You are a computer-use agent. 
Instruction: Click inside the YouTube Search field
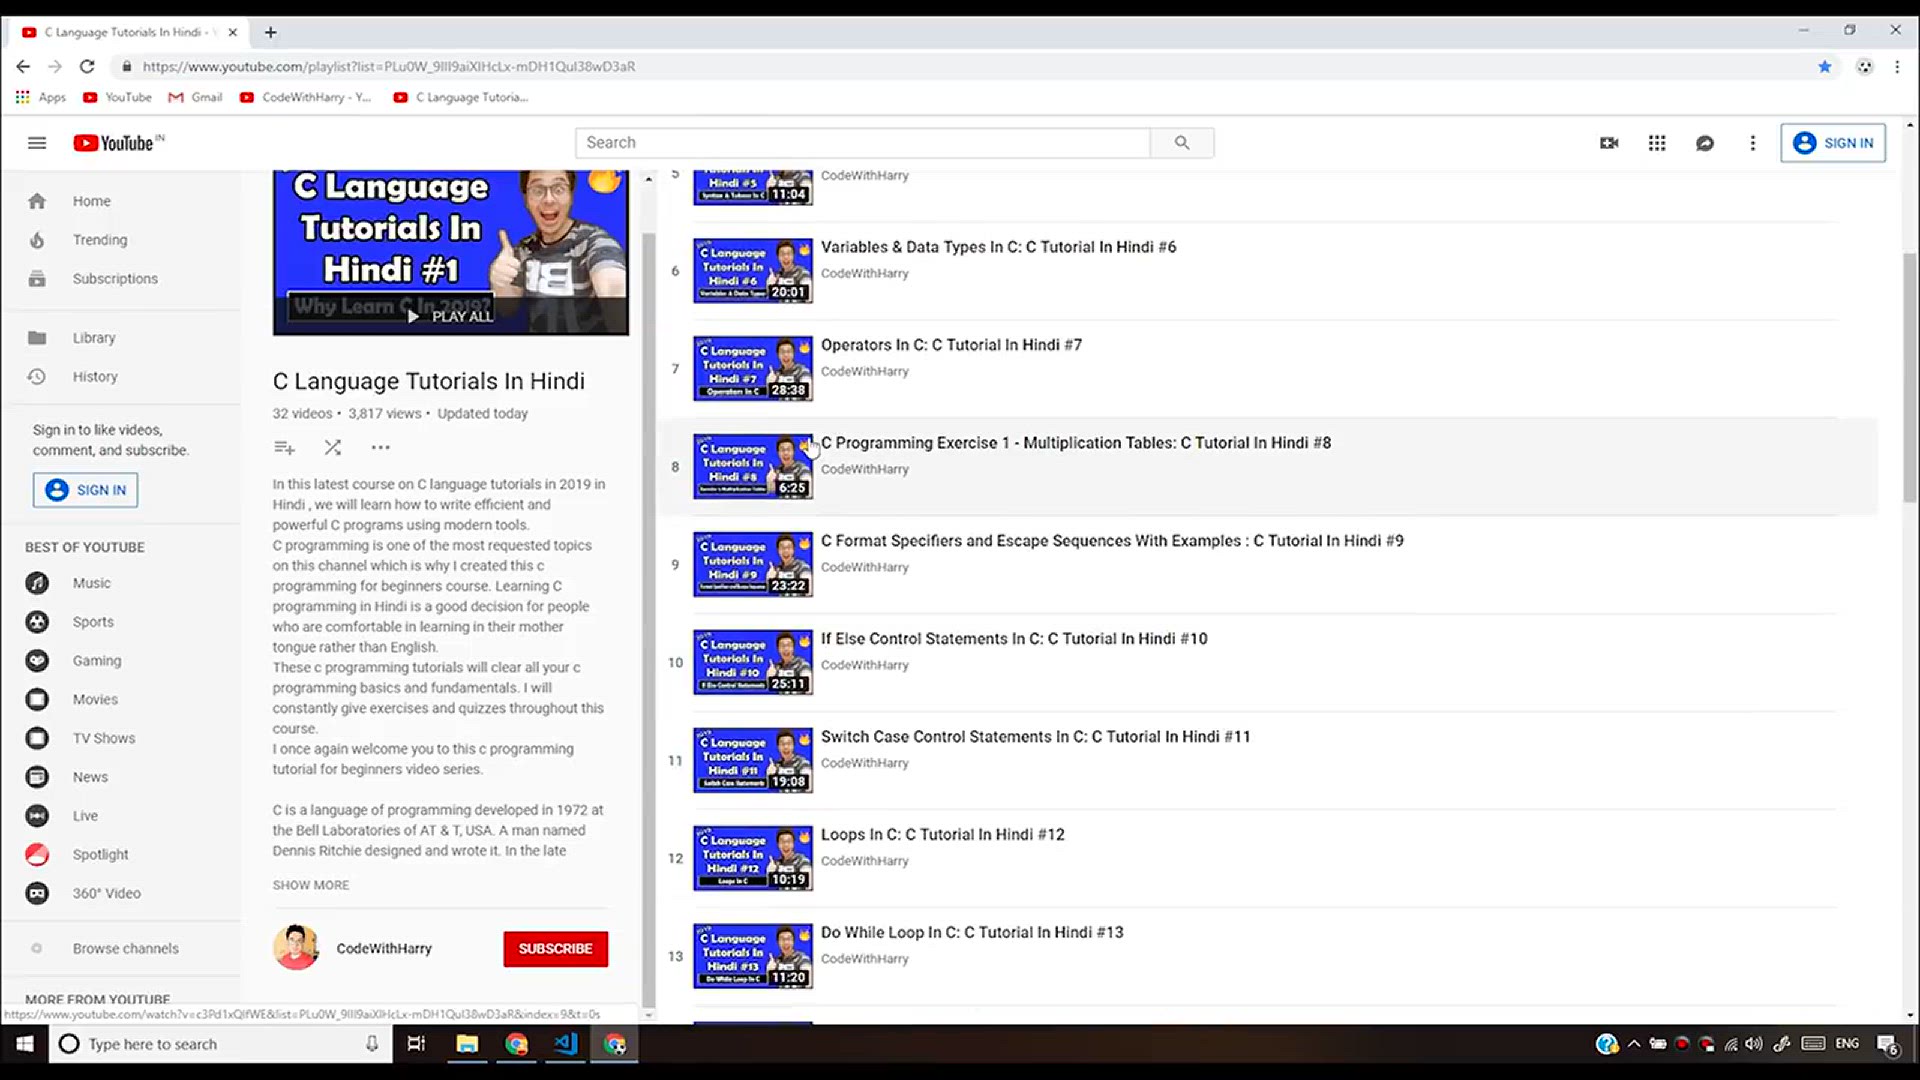pyautogui.click(x=862, y=143)
